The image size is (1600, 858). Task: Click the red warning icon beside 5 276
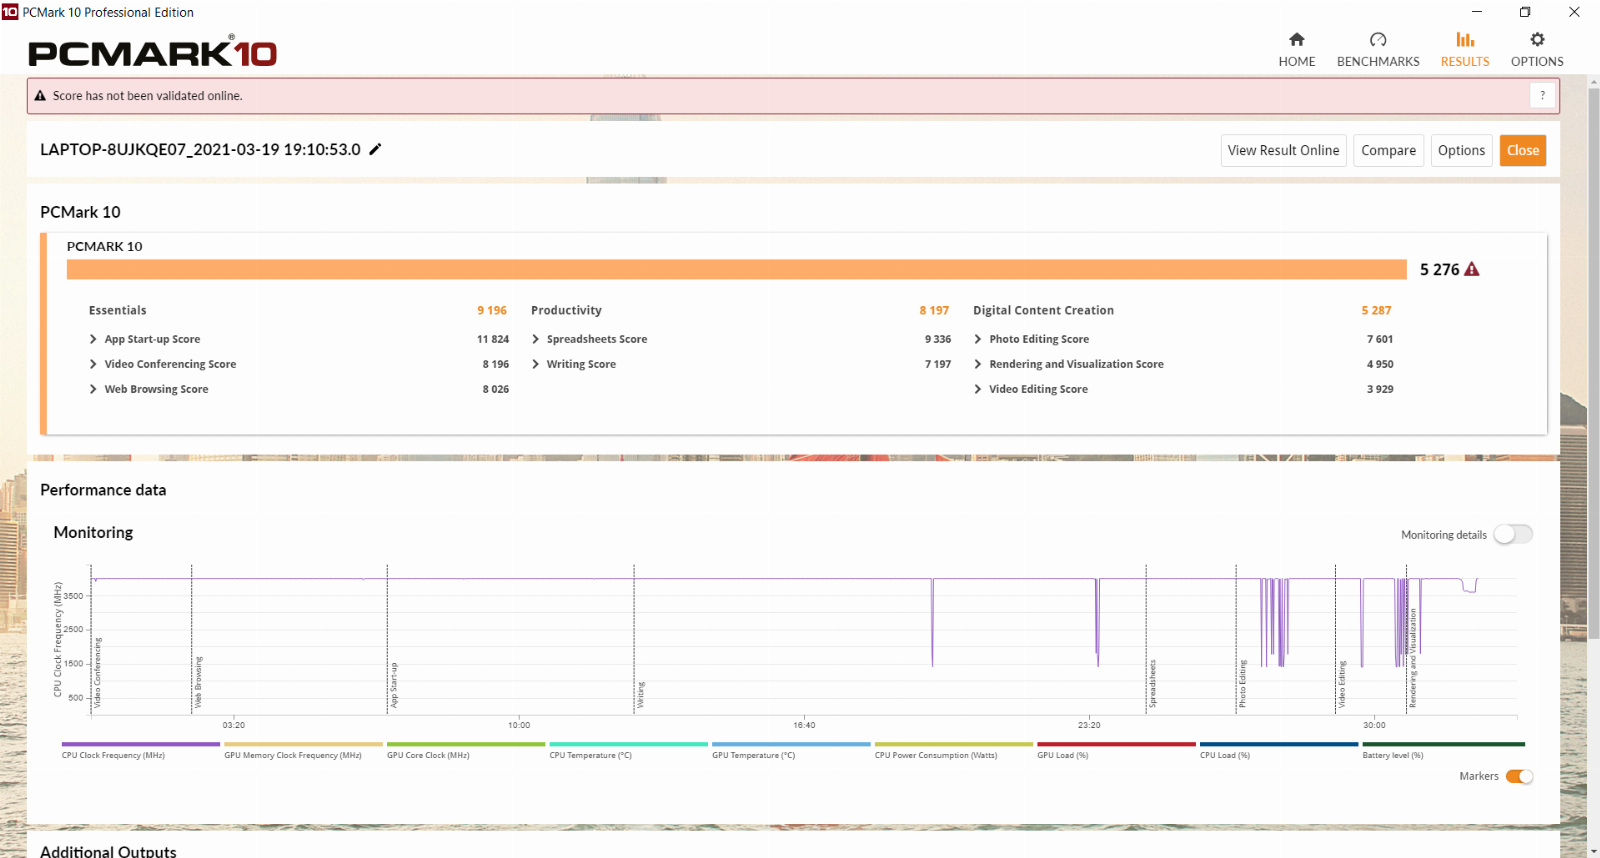point(1471,269)
